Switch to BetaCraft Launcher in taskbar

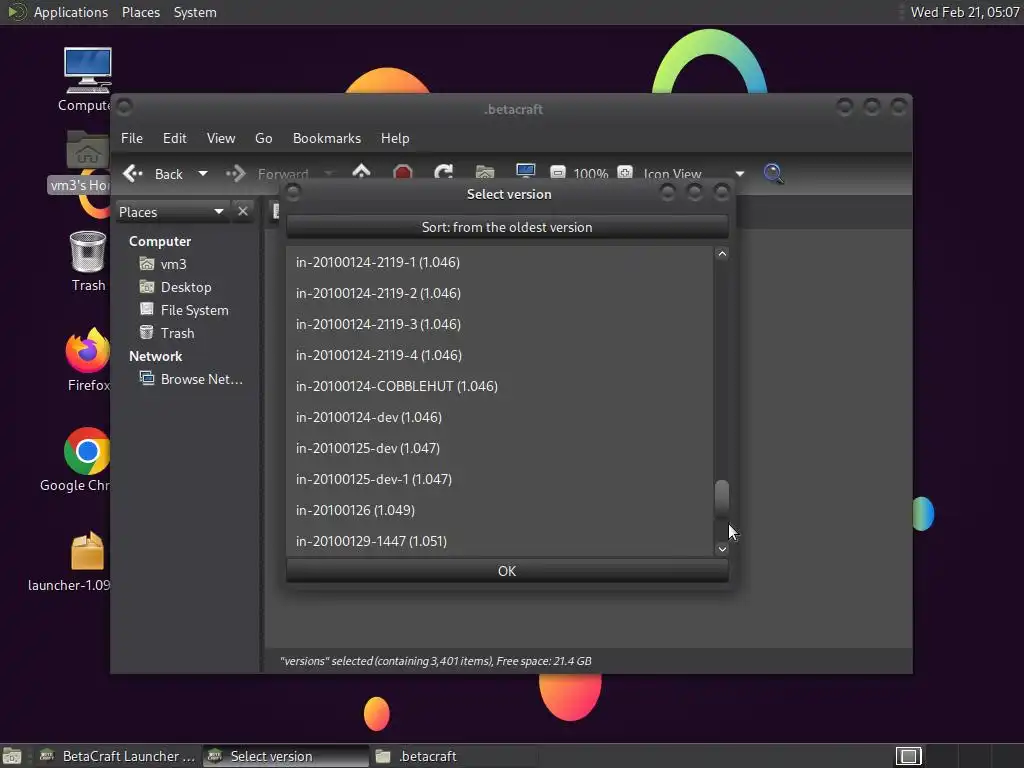click(118, 756)
